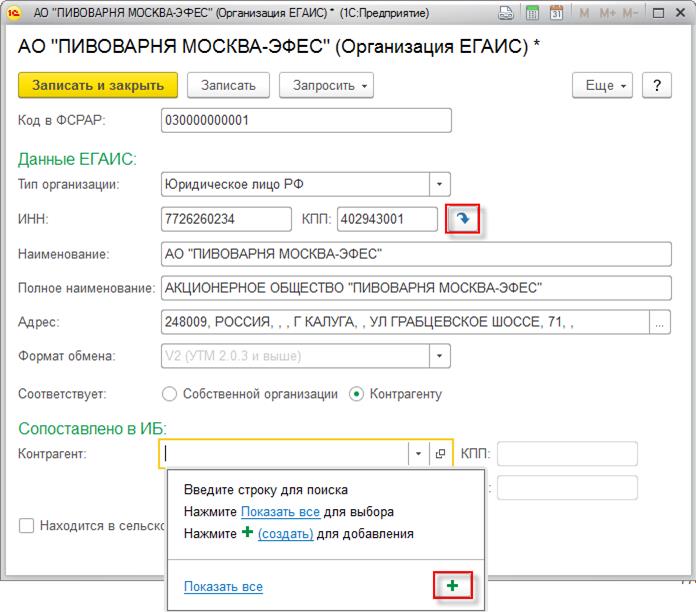
Task: Click the Адрес input field
Action: [x=405, y=322]
